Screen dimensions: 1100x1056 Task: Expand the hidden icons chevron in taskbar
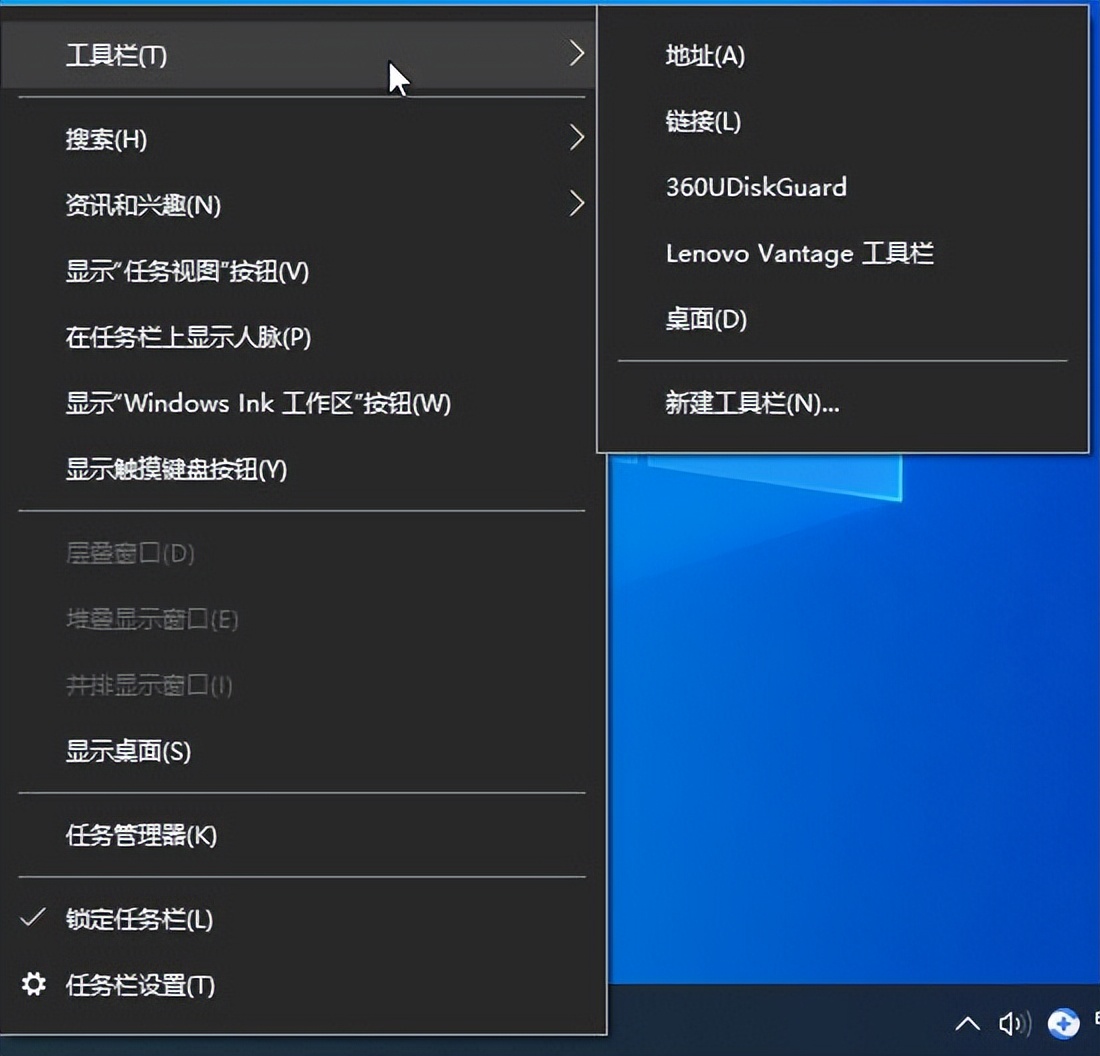coord(966,1024)
